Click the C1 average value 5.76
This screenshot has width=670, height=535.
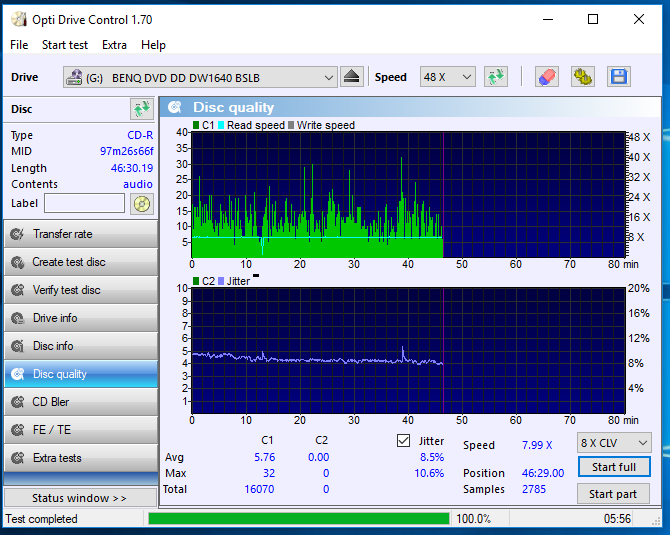coord(264,457)
